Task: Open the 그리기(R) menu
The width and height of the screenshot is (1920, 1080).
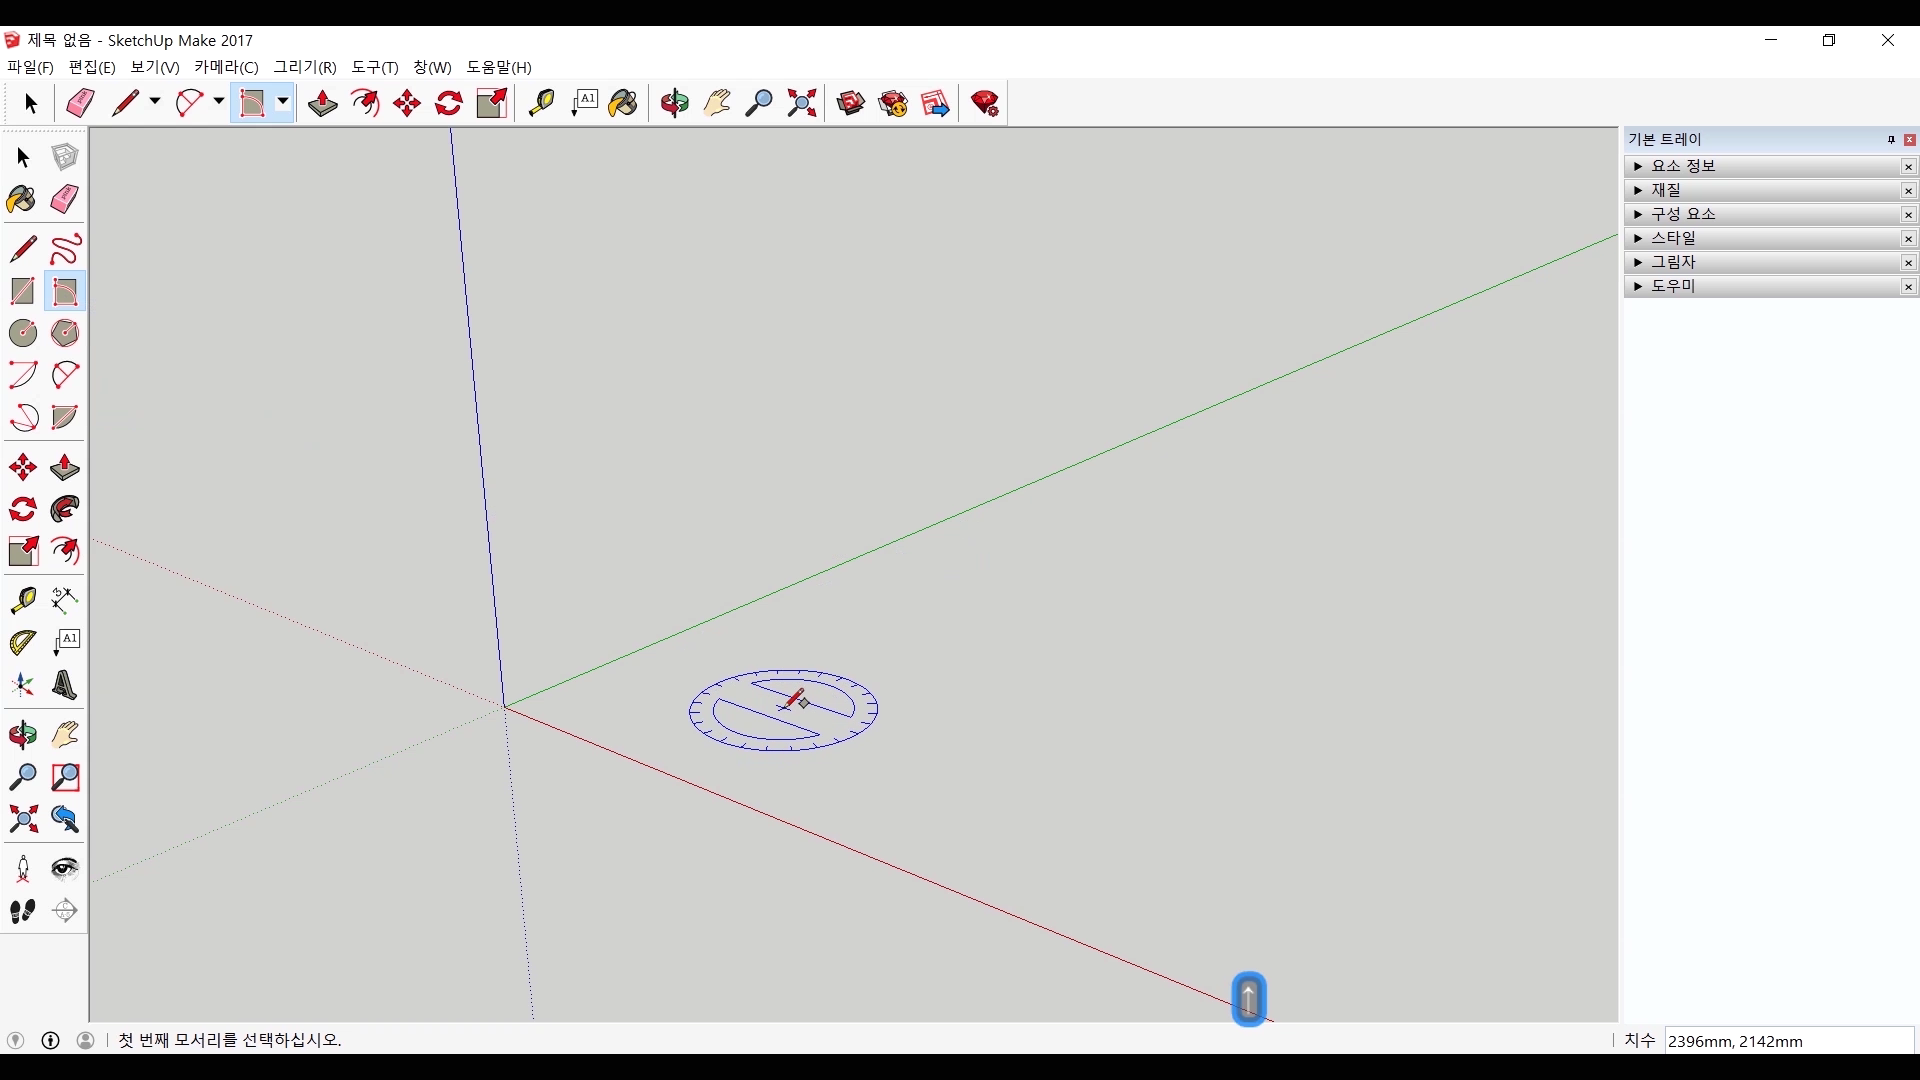Action: click(305, 67)
